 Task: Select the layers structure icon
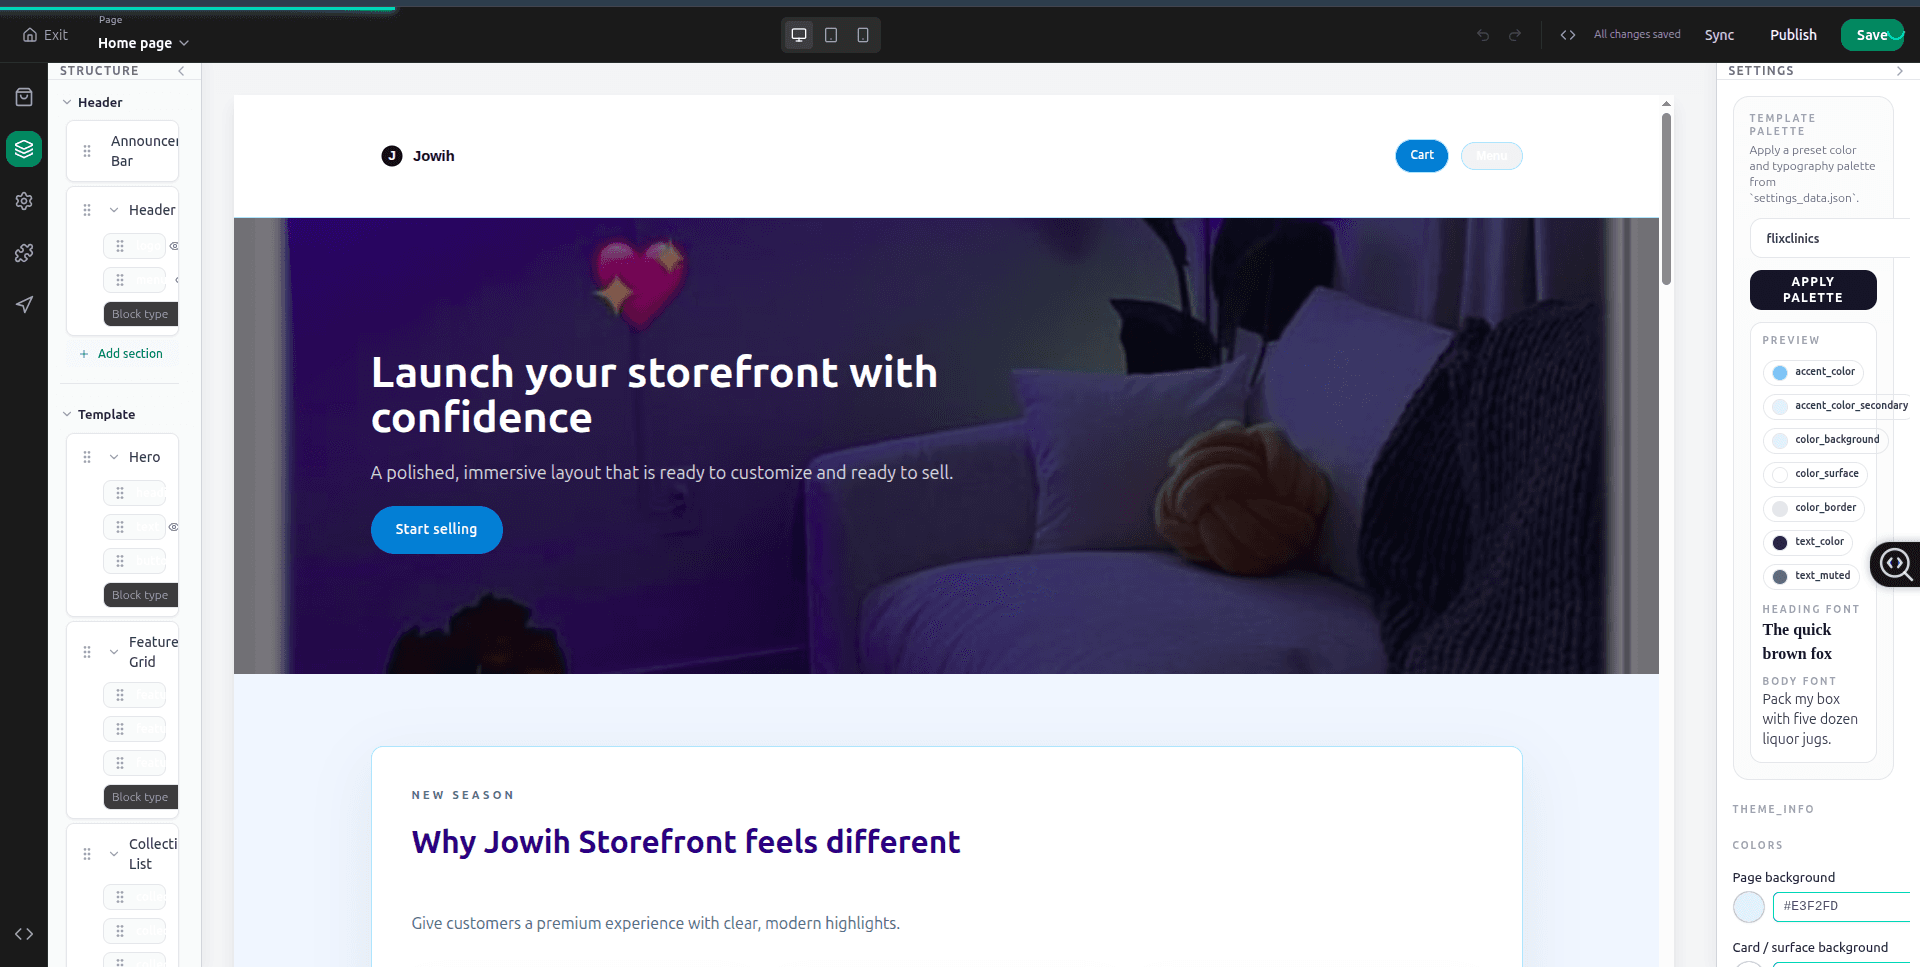(x=24, y=149)
